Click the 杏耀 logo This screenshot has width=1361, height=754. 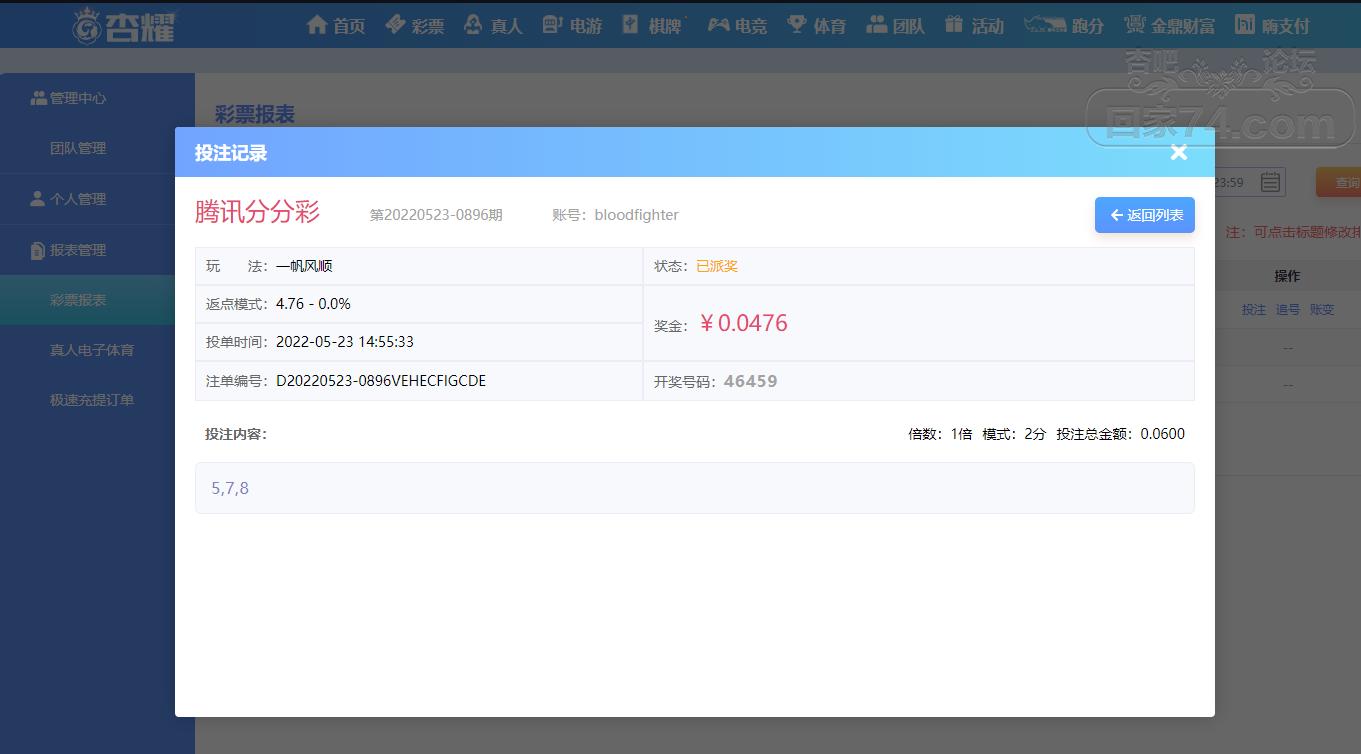click(124, 25)
